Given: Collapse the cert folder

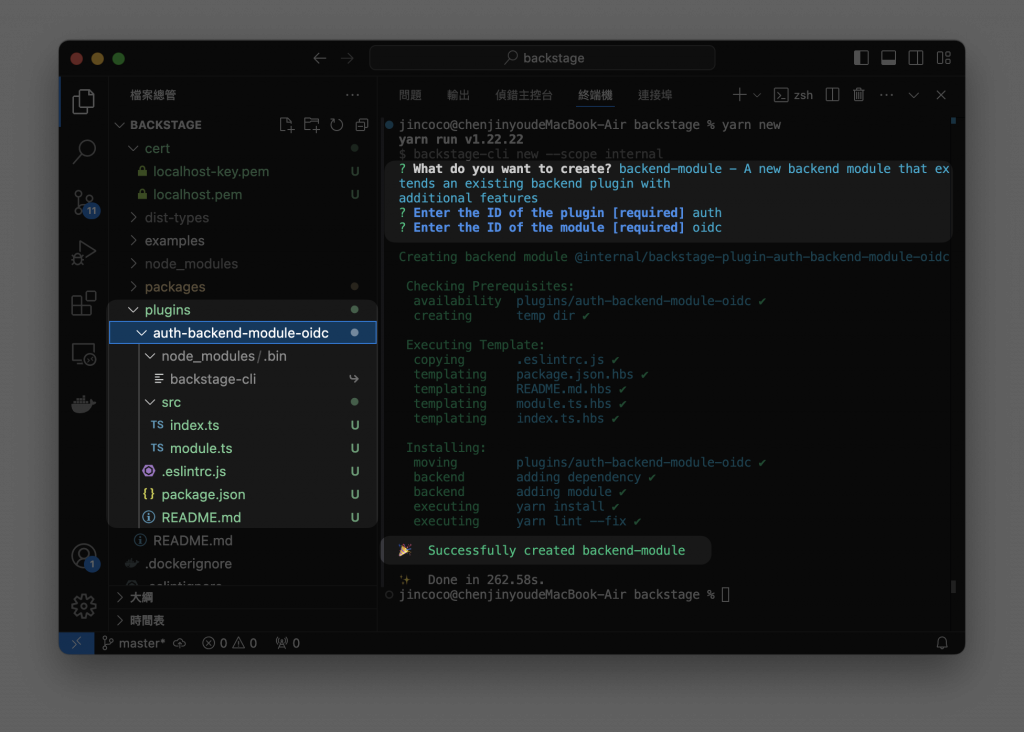Looking at the screenshot, I should 243,148.
